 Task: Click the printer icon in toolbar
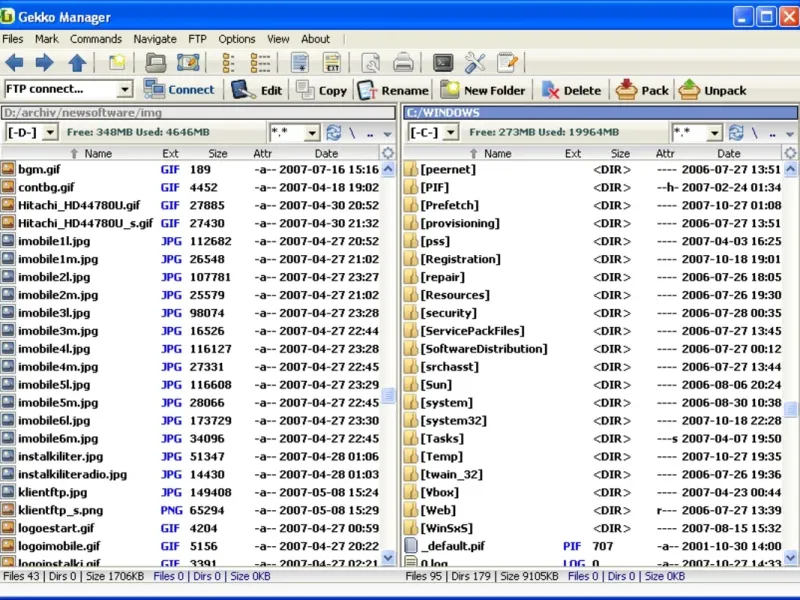pyautogui.click(x=403, y=63)
